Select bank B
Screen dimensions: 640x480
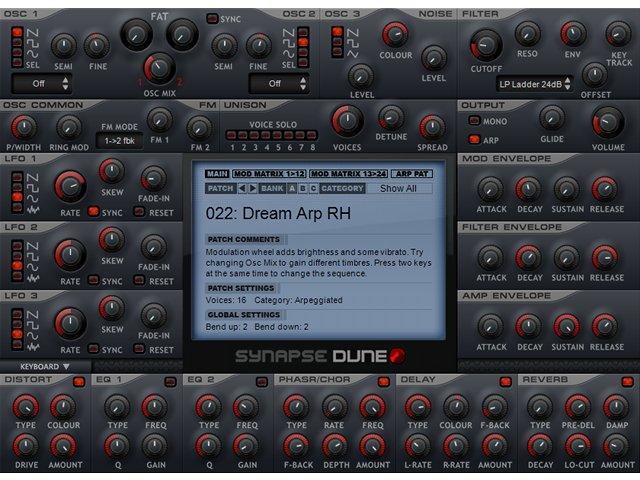(302, 188)
